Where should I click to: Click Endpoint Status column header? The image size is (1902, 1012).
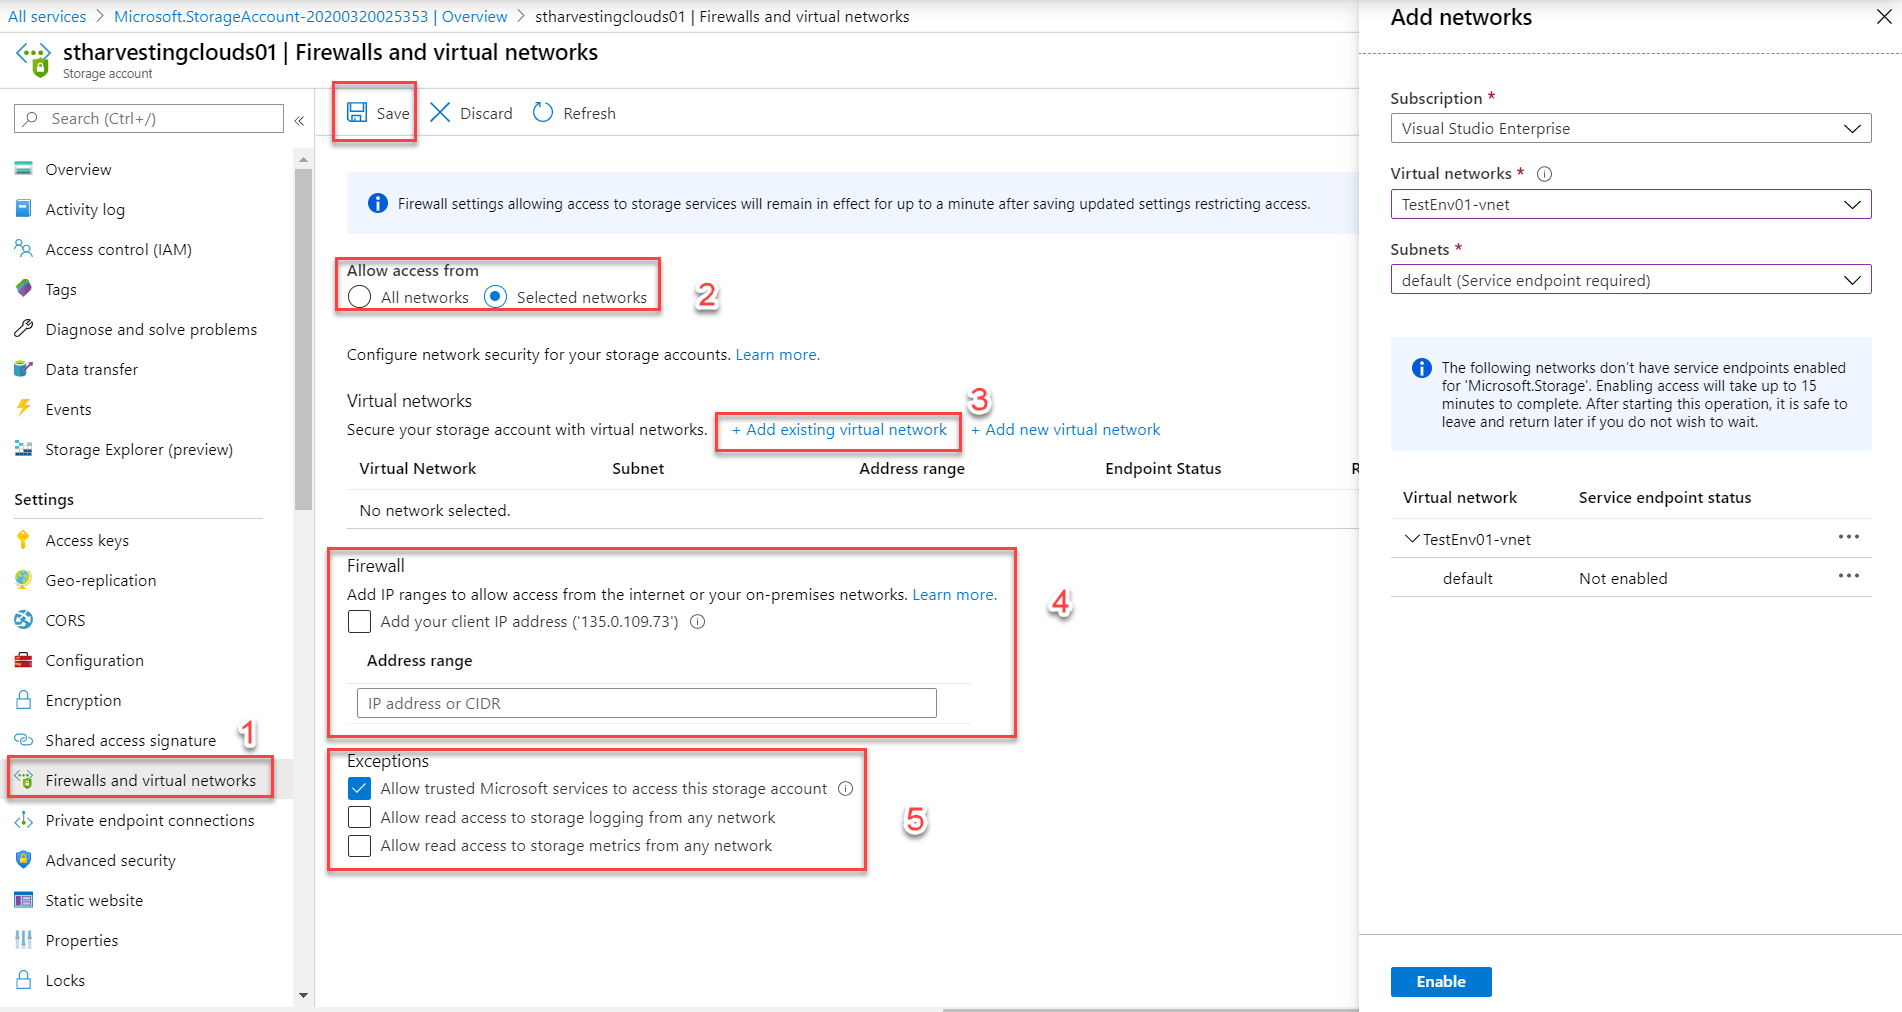[1163, 469]
